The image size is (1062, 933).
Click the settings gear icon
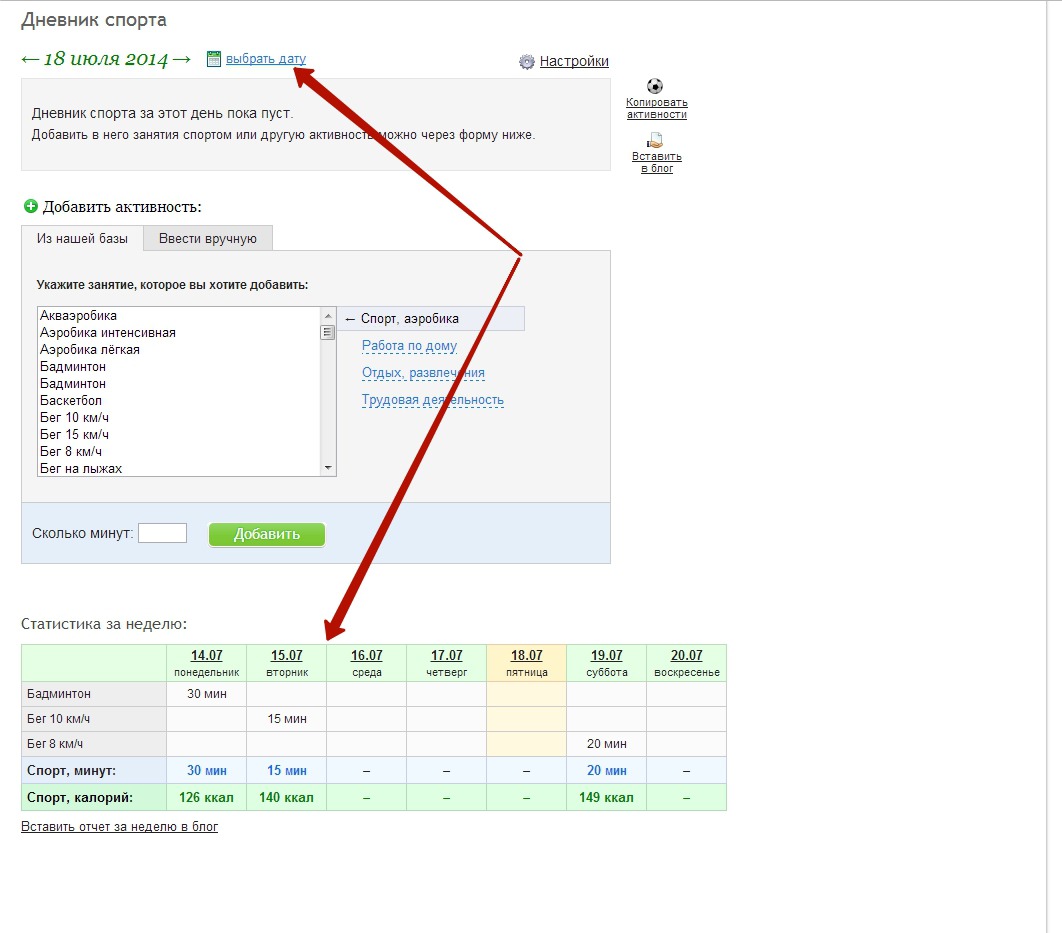(x=527, y=62)
